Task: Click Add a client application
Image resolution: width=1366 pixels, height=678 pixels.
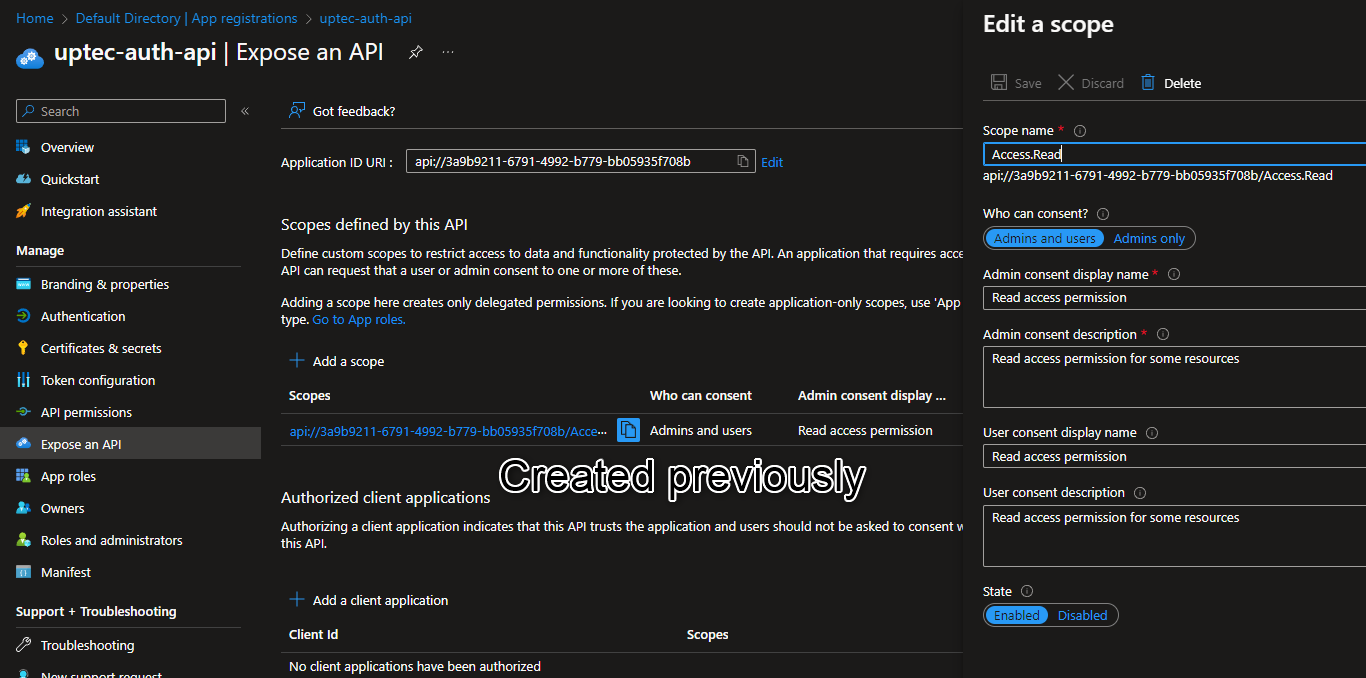Action: coord(369,600)
